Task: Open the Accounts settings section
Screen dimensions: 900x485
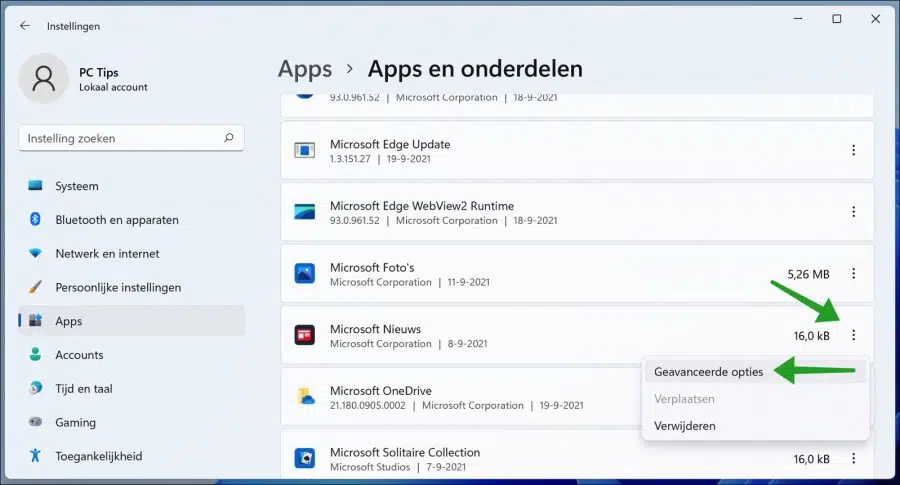Action: click(x=132, y=355)
